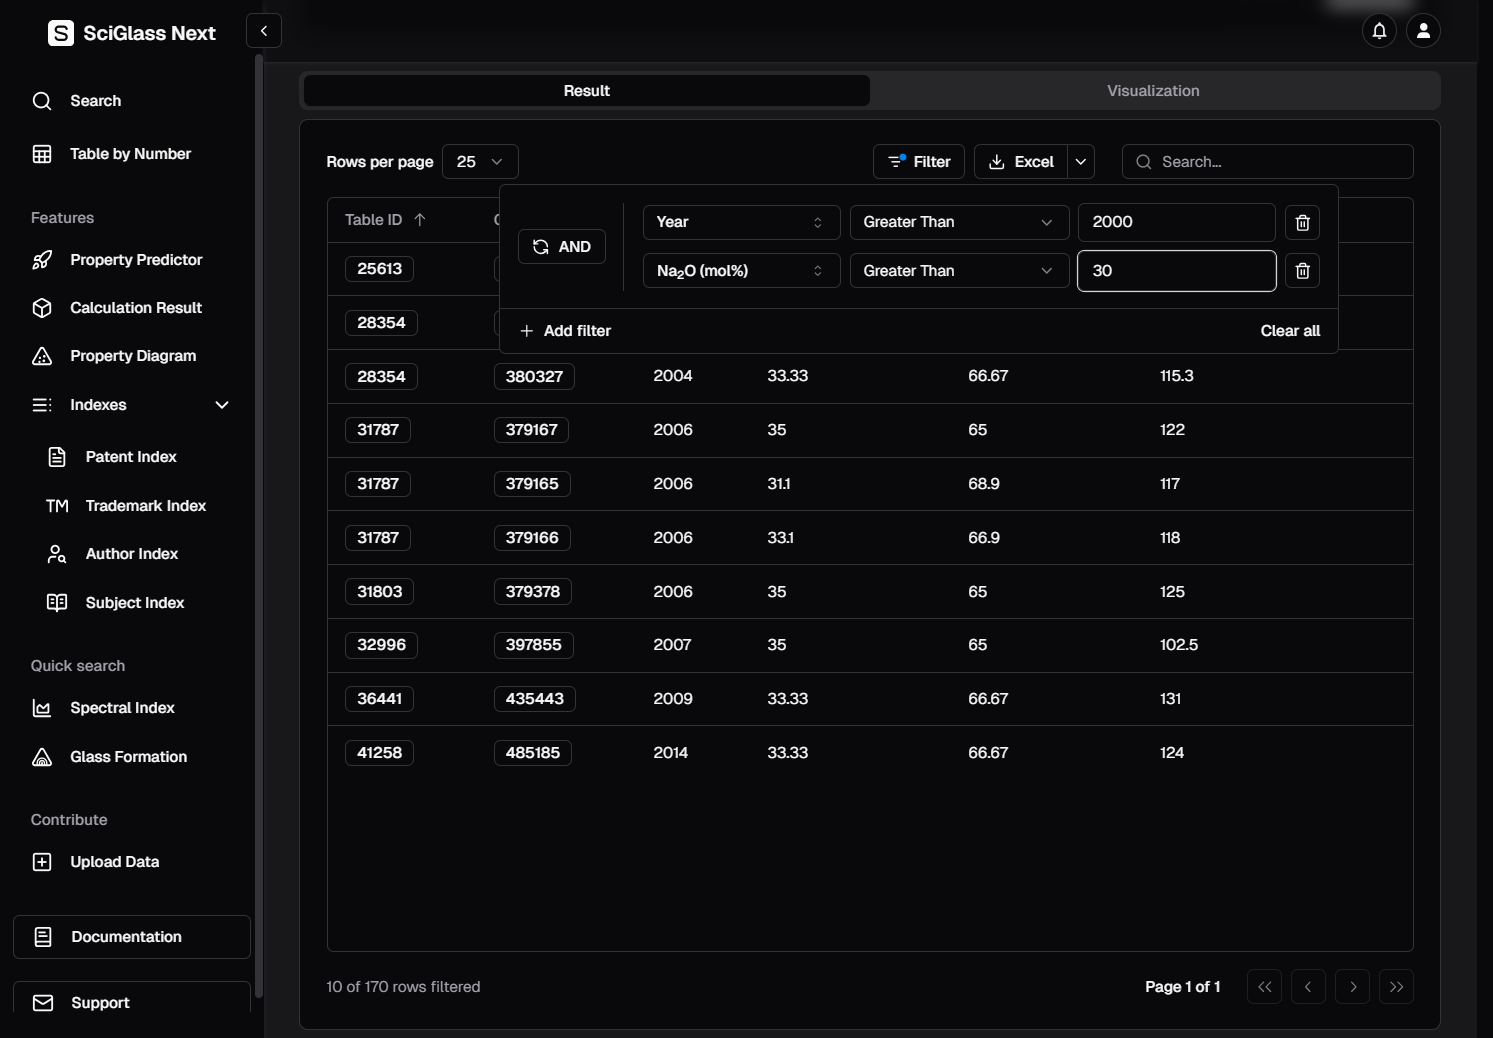1493x1038 pixels.
Task: Expand the Excel export options arrow
Action: pos(1081,162)
